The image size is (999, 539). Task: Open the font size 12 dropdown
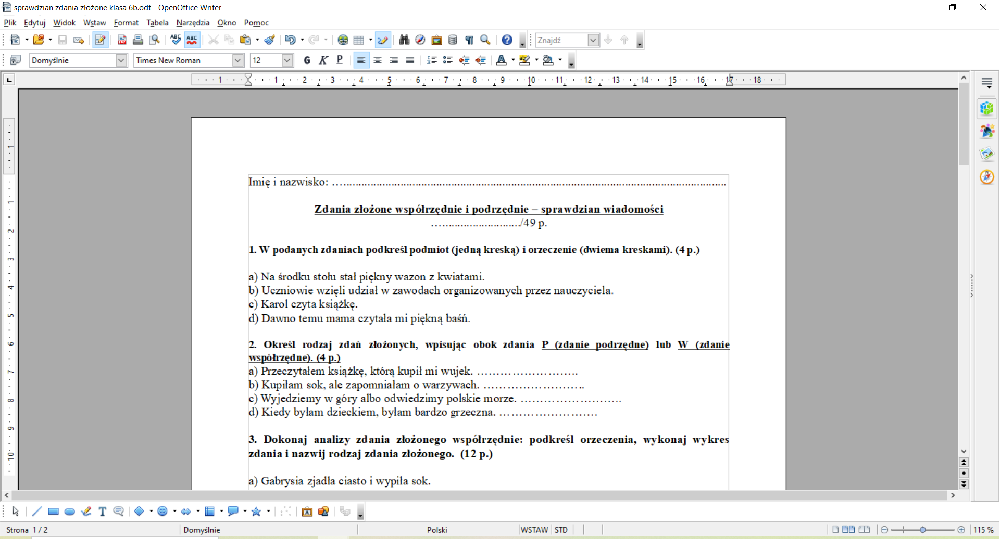[288, 60]
